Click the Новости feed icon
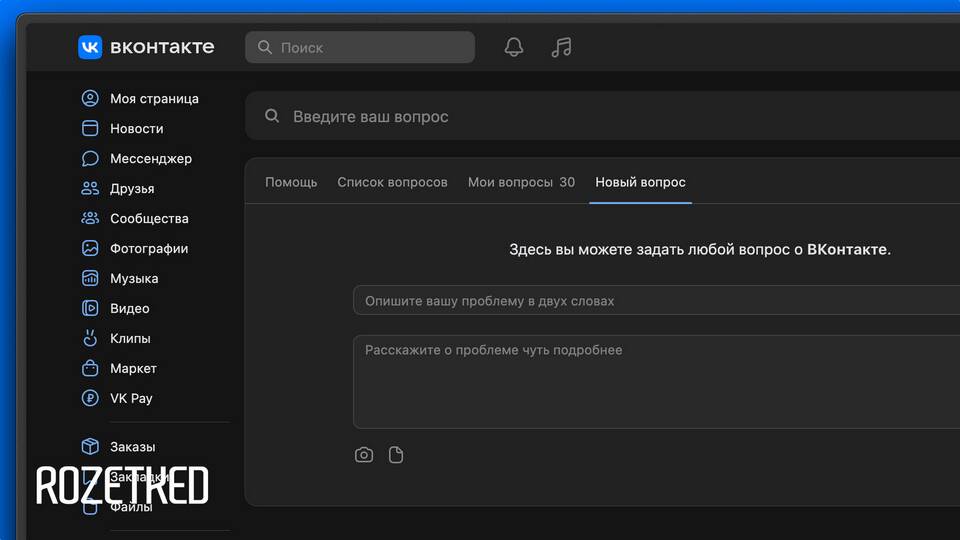This screenshot has height=540, width=960. tap(90, 128)
